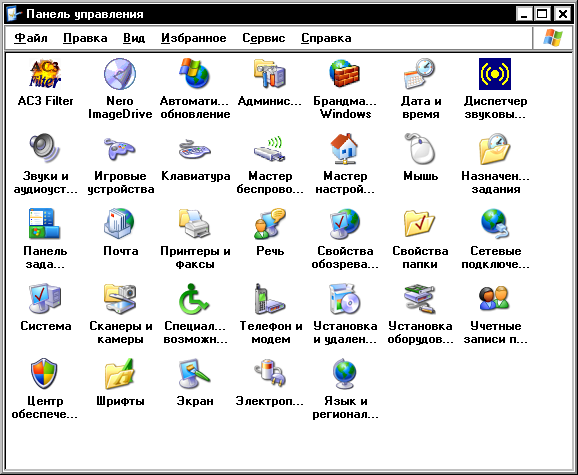Open Nero ImageDrive icon

[120, 74]
